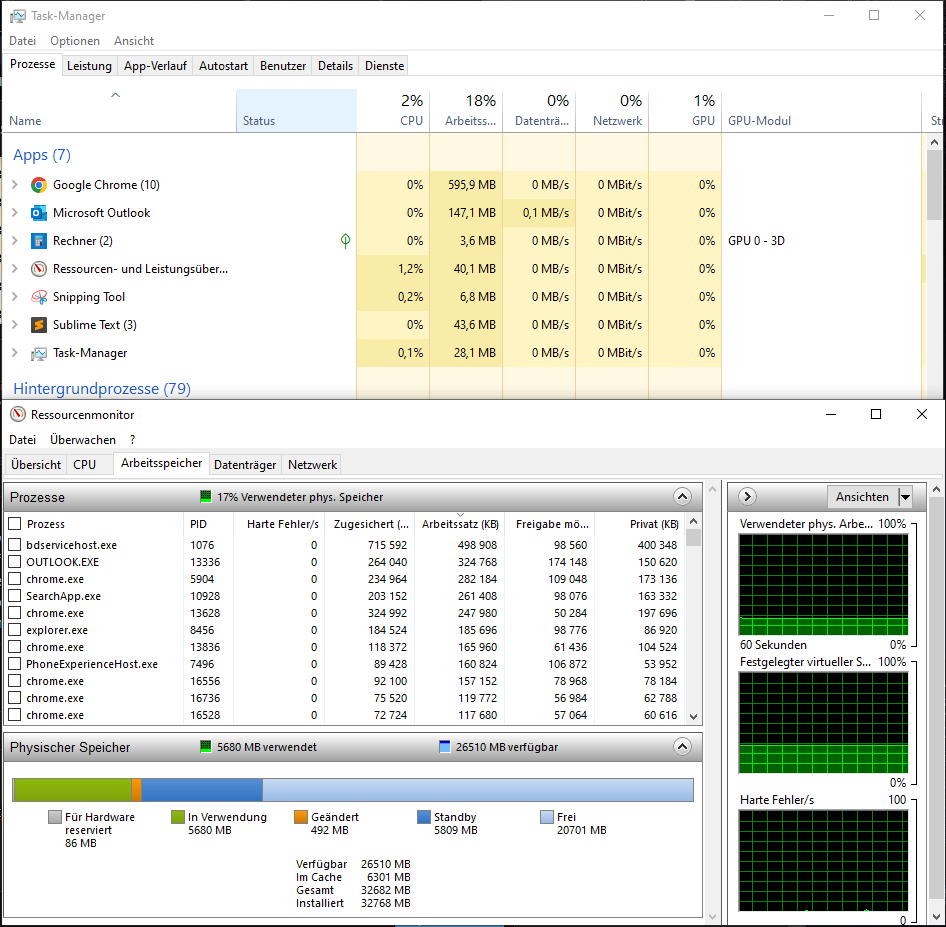Click the Task-Manager icon in process list
This screenshot has width=946, height=927.
39,353
